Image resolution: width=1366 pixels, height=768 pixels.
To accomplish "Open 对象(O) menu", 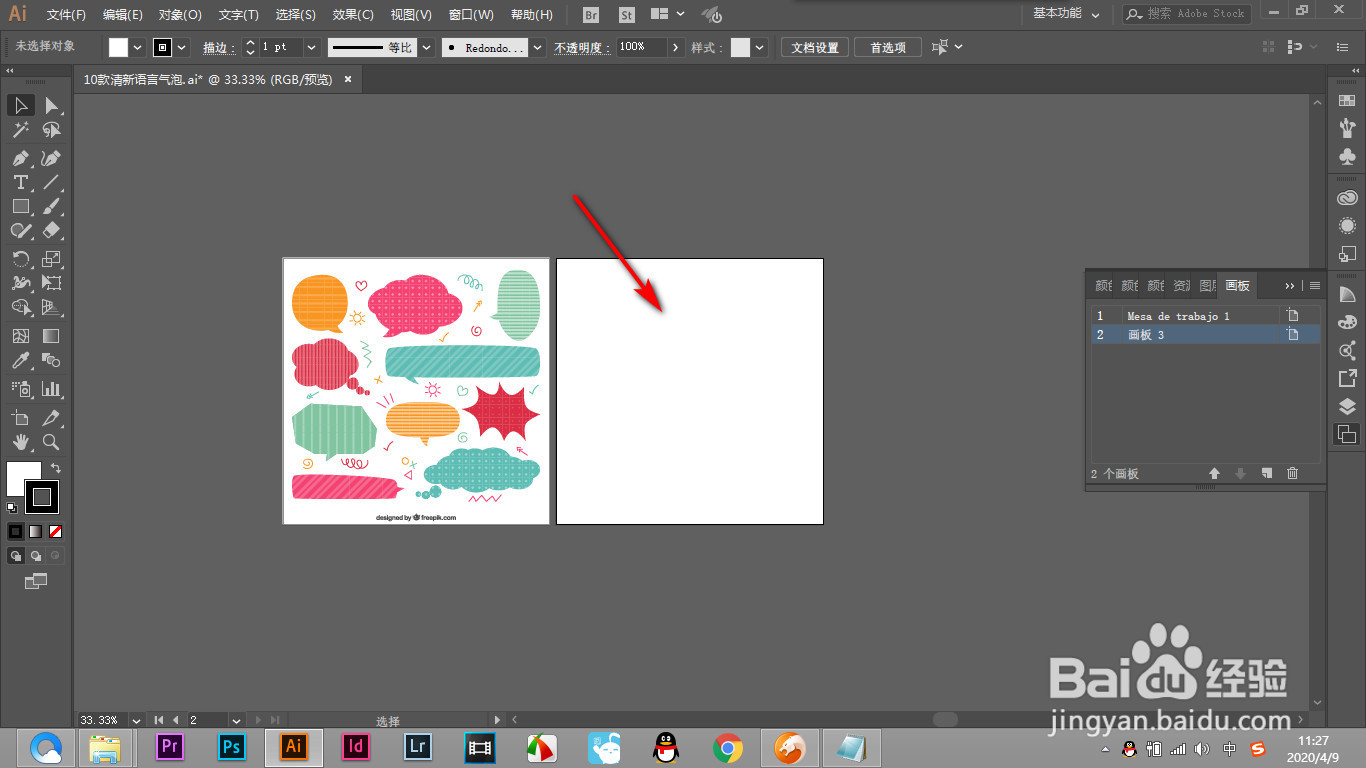I will pyautogui.click(x=180, y=15).
